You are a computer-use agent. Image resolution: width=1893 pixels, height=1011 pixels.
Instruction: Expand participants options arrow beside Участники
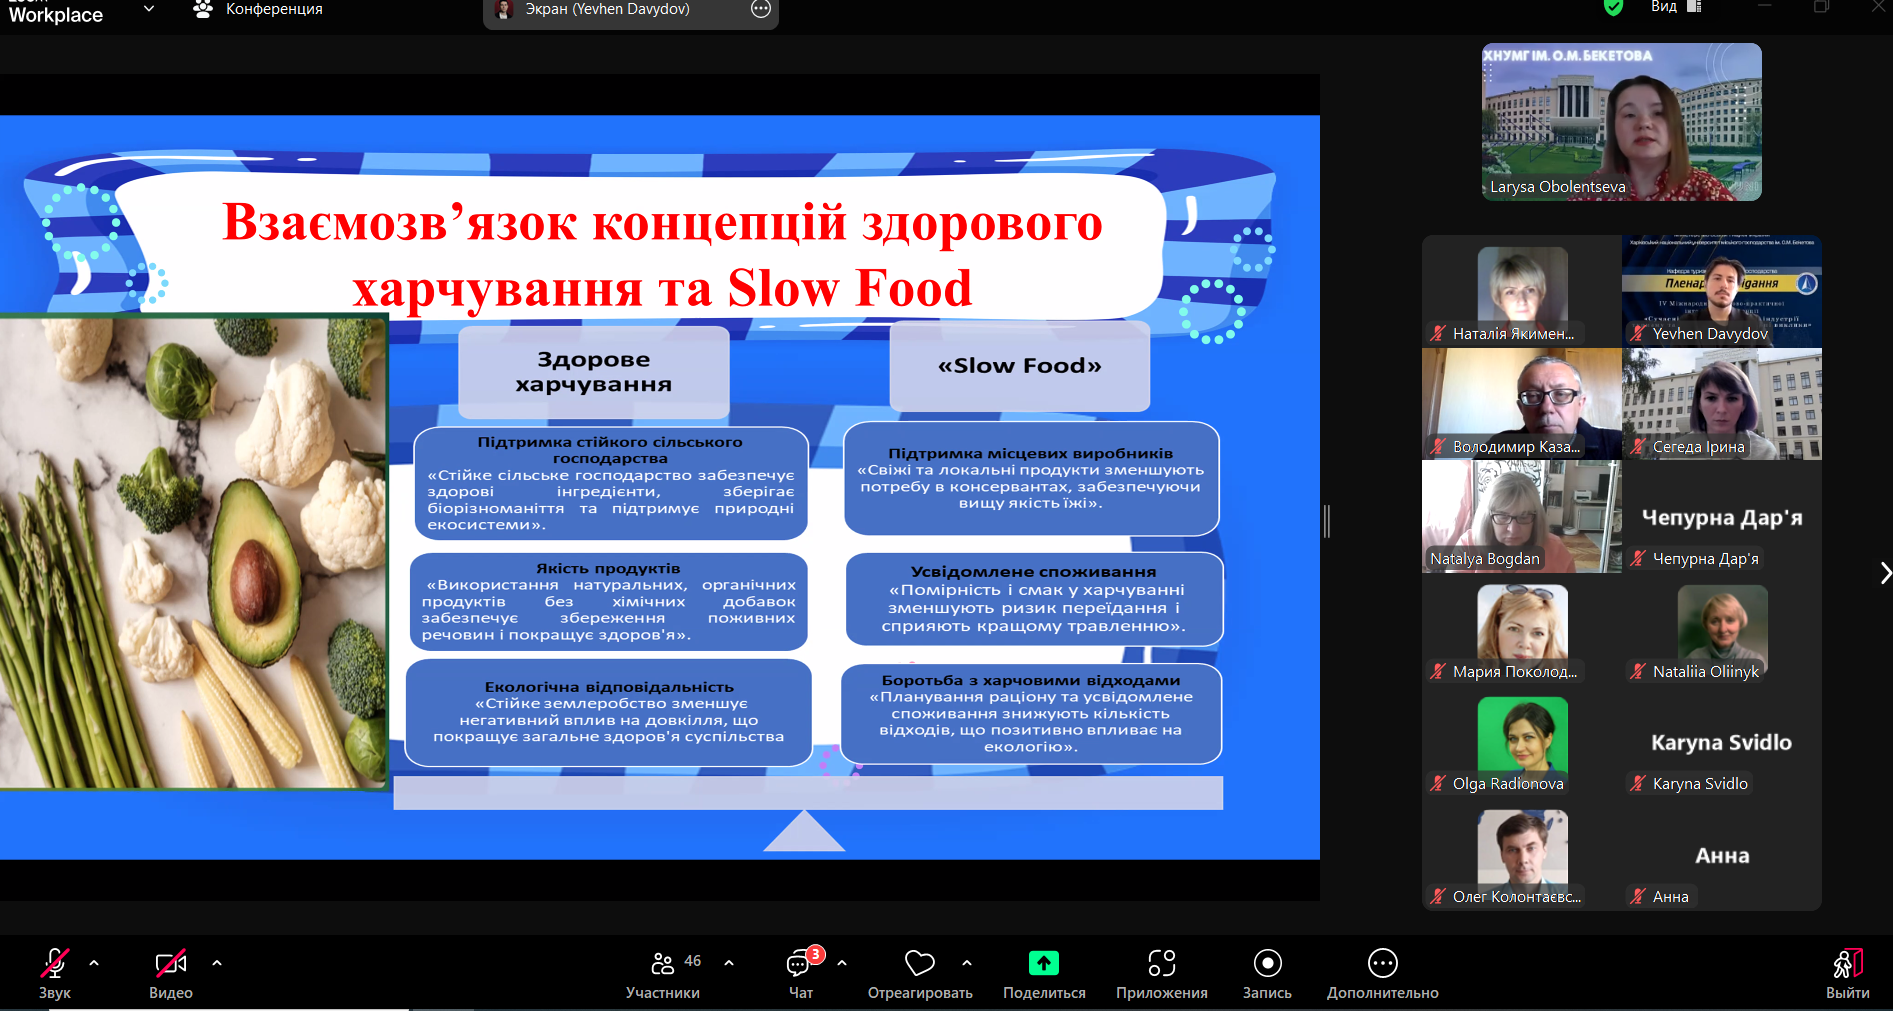click(729, 963)
